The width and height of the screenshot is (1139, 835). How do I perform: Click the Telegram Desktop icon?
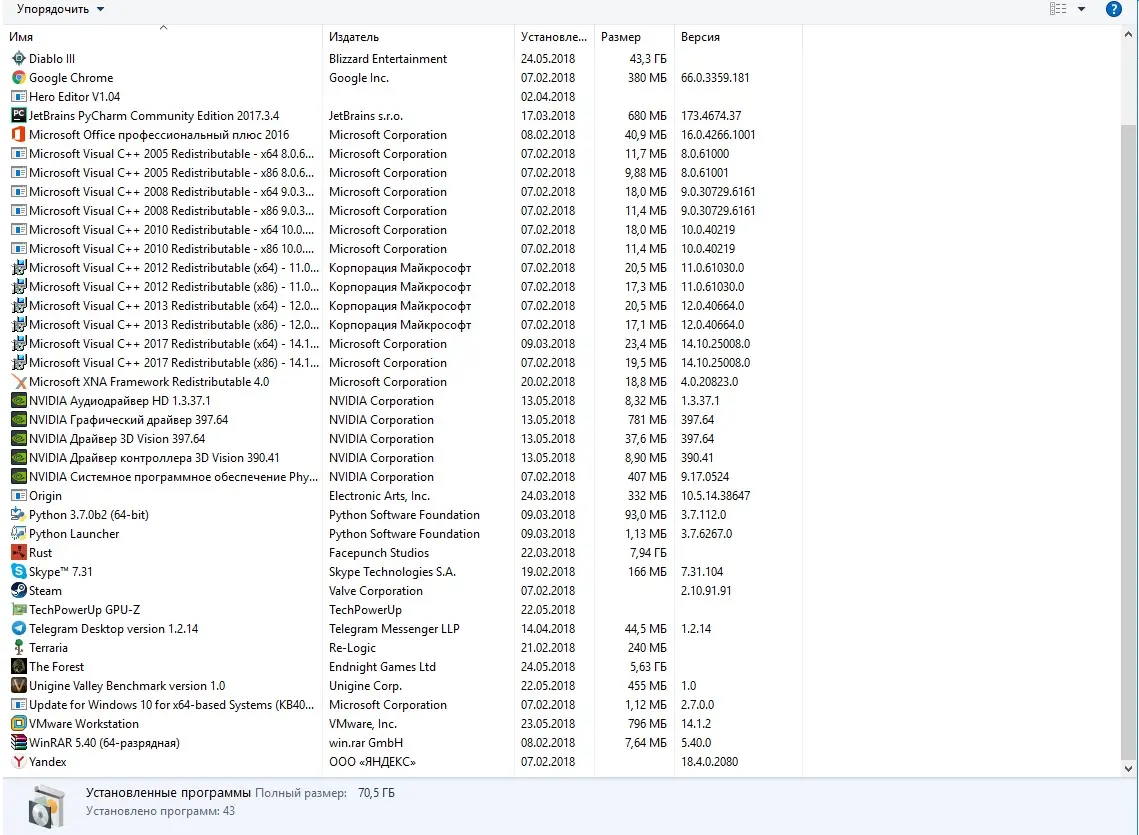19,629
